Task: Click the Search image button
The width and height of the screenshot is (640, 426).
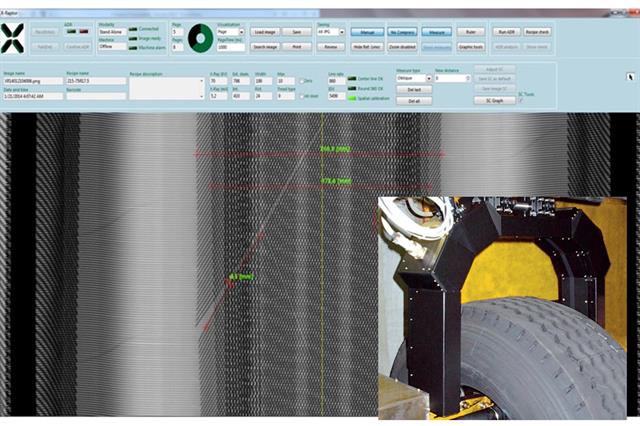Action: coord(265,47)
